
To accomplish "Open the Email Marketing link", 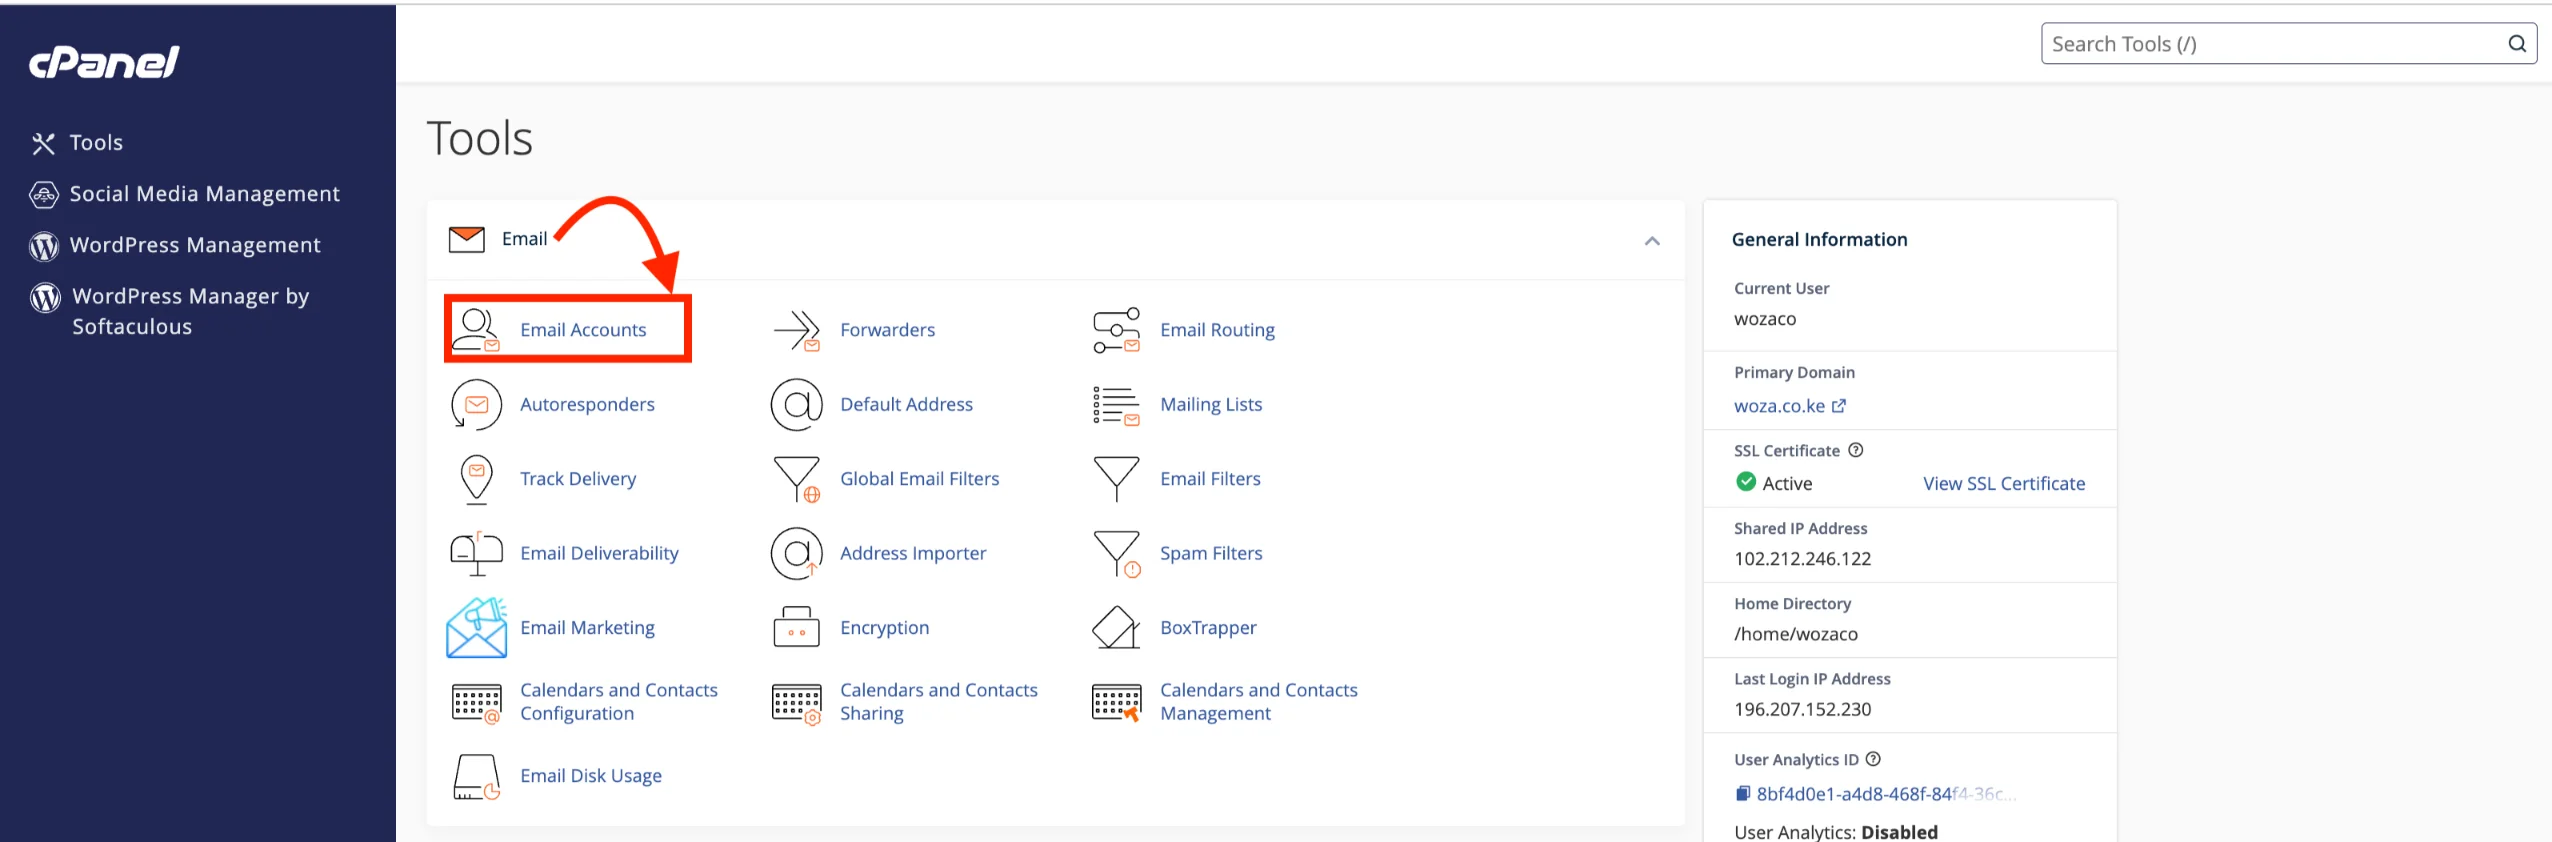I will point(587,627).
